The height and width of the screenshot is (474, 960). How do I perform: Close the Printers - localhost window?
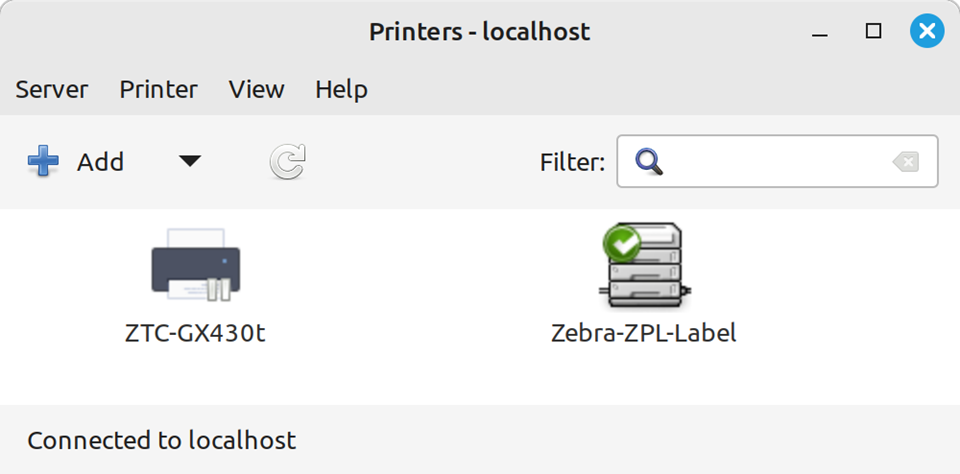click(927, 32)
